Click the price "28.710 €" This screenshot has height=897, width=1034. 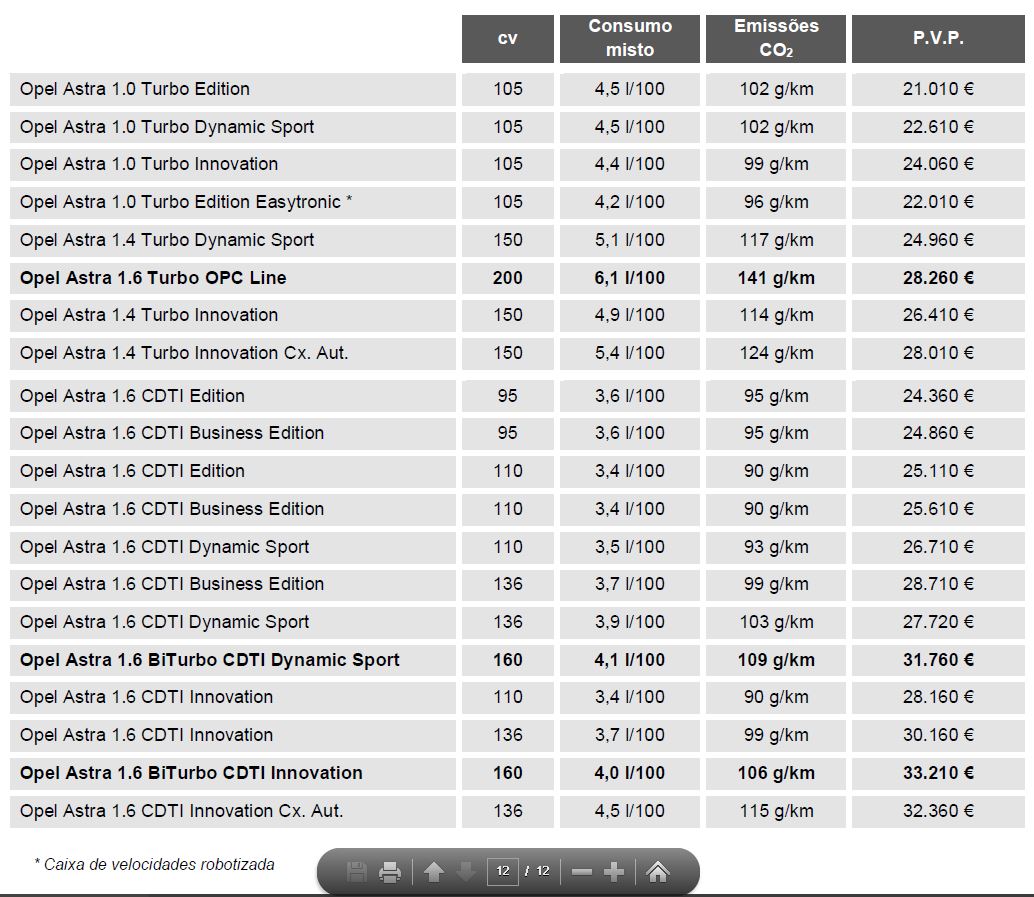[938, 584]
